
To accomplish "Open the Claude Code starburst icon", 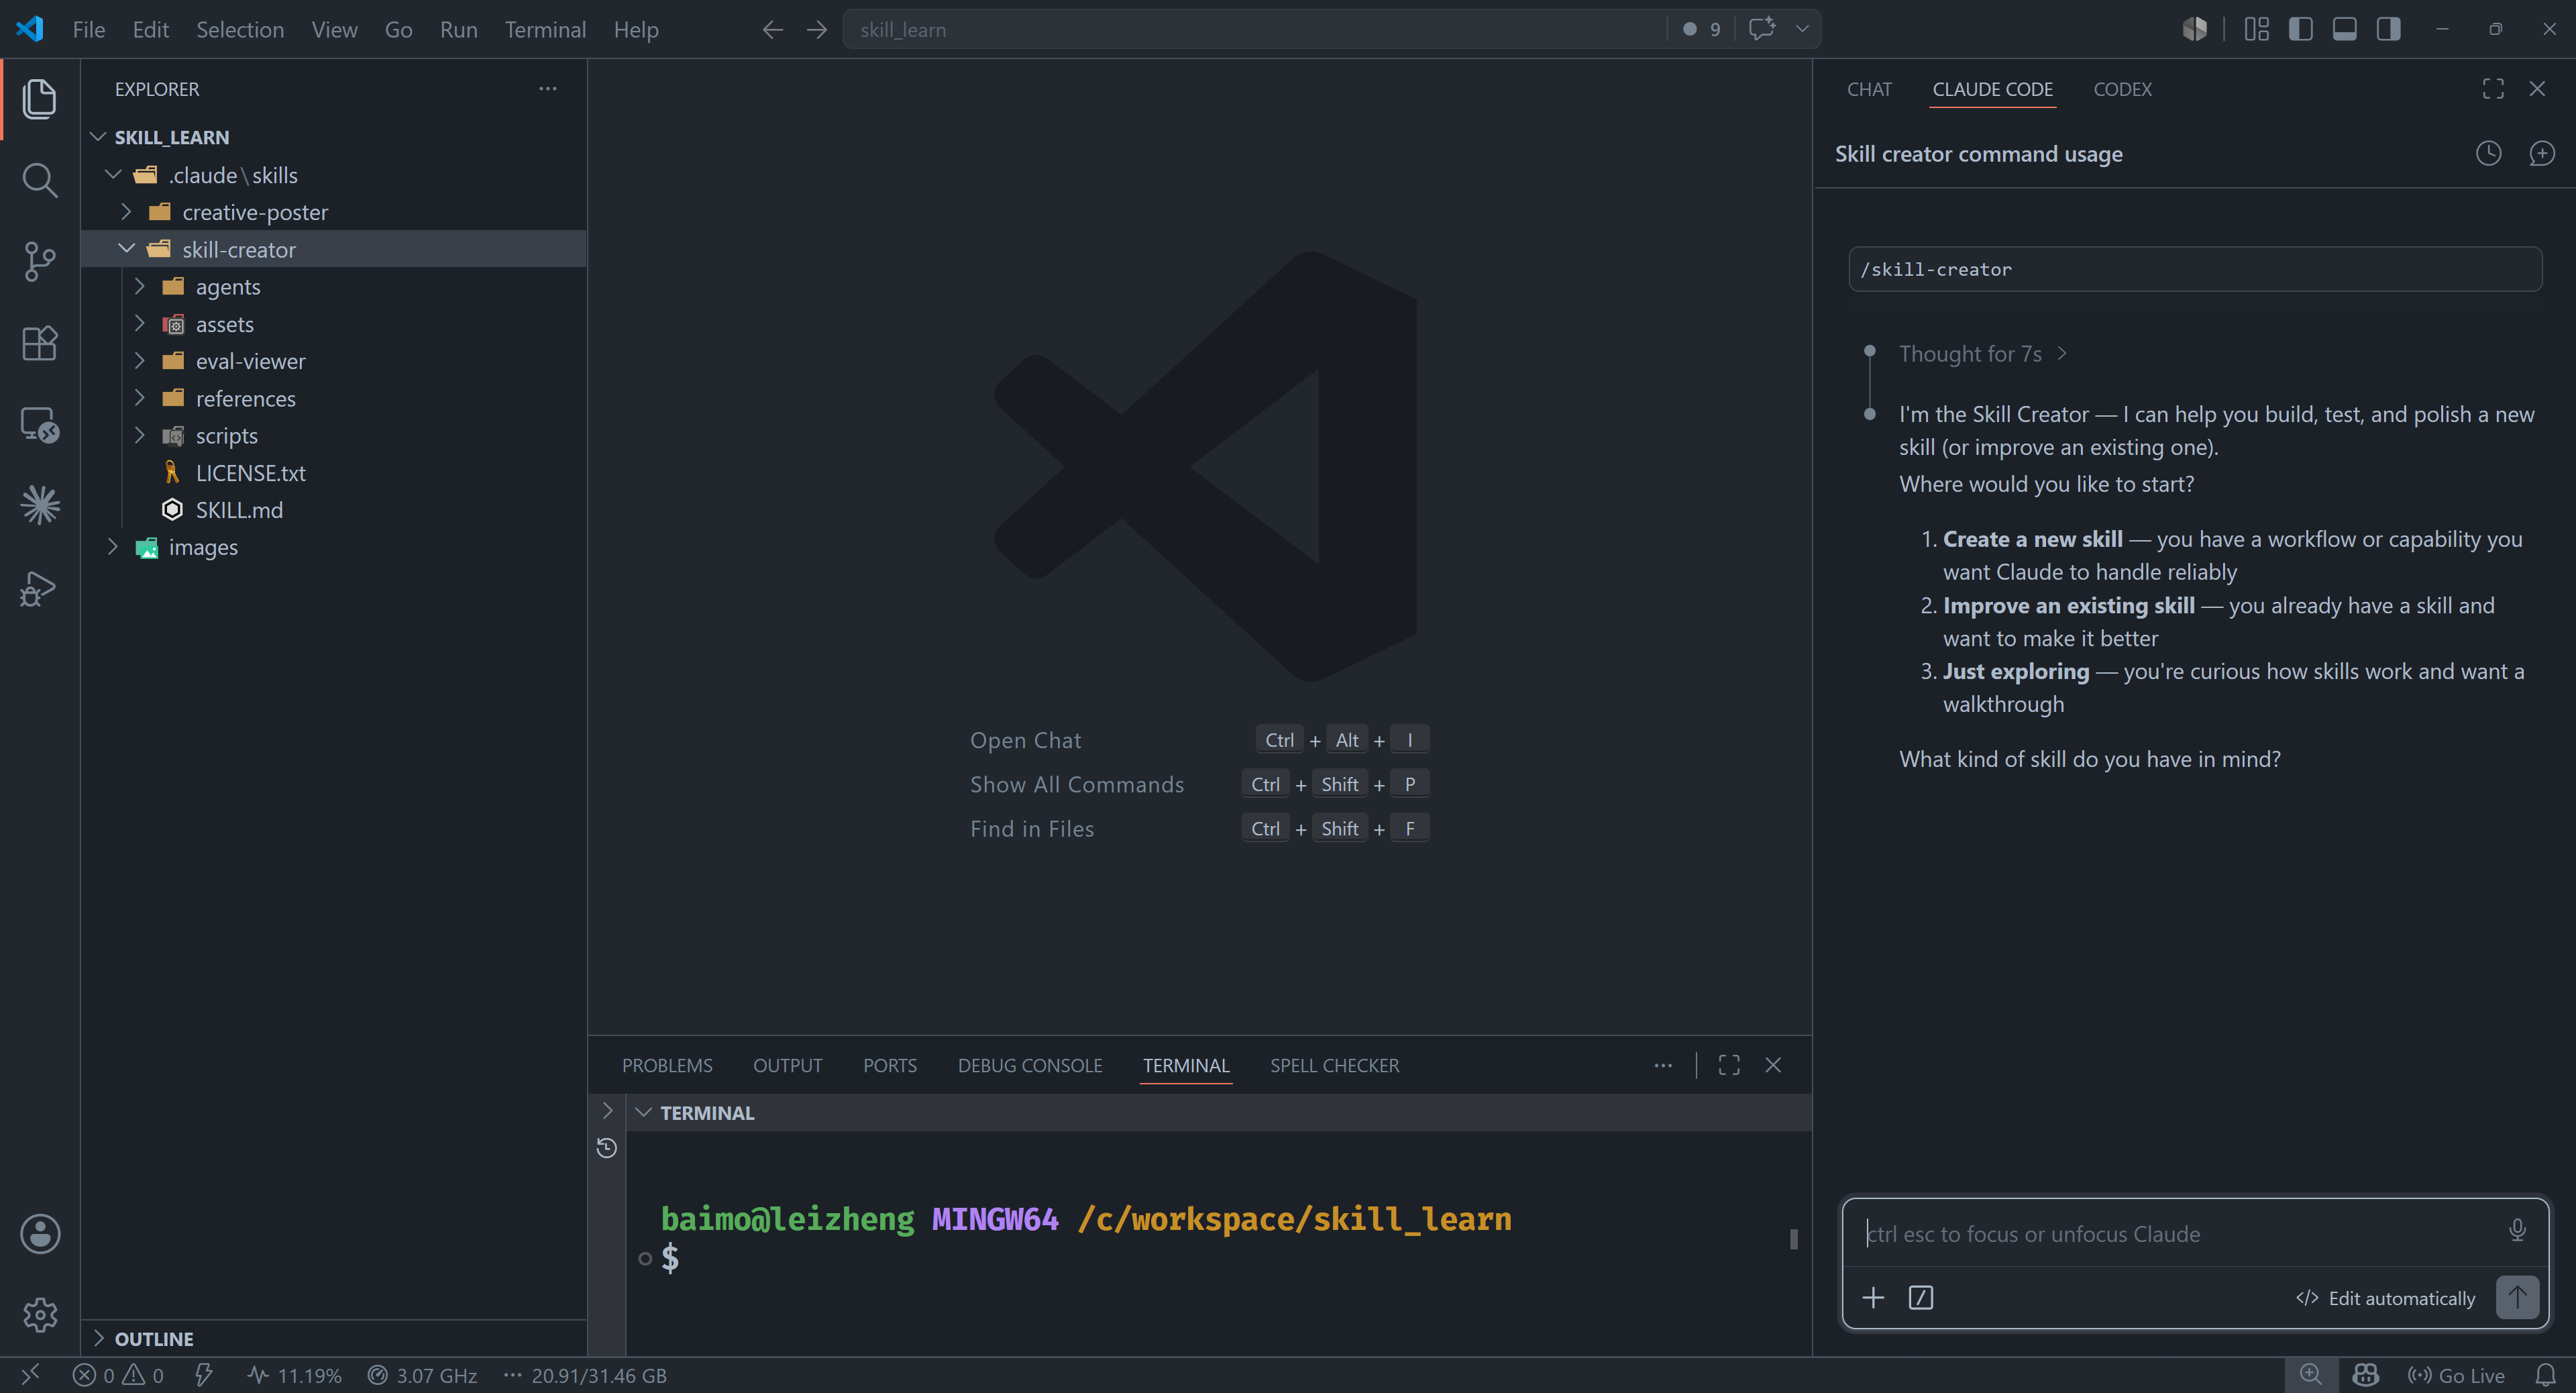I will click(40, 505).
